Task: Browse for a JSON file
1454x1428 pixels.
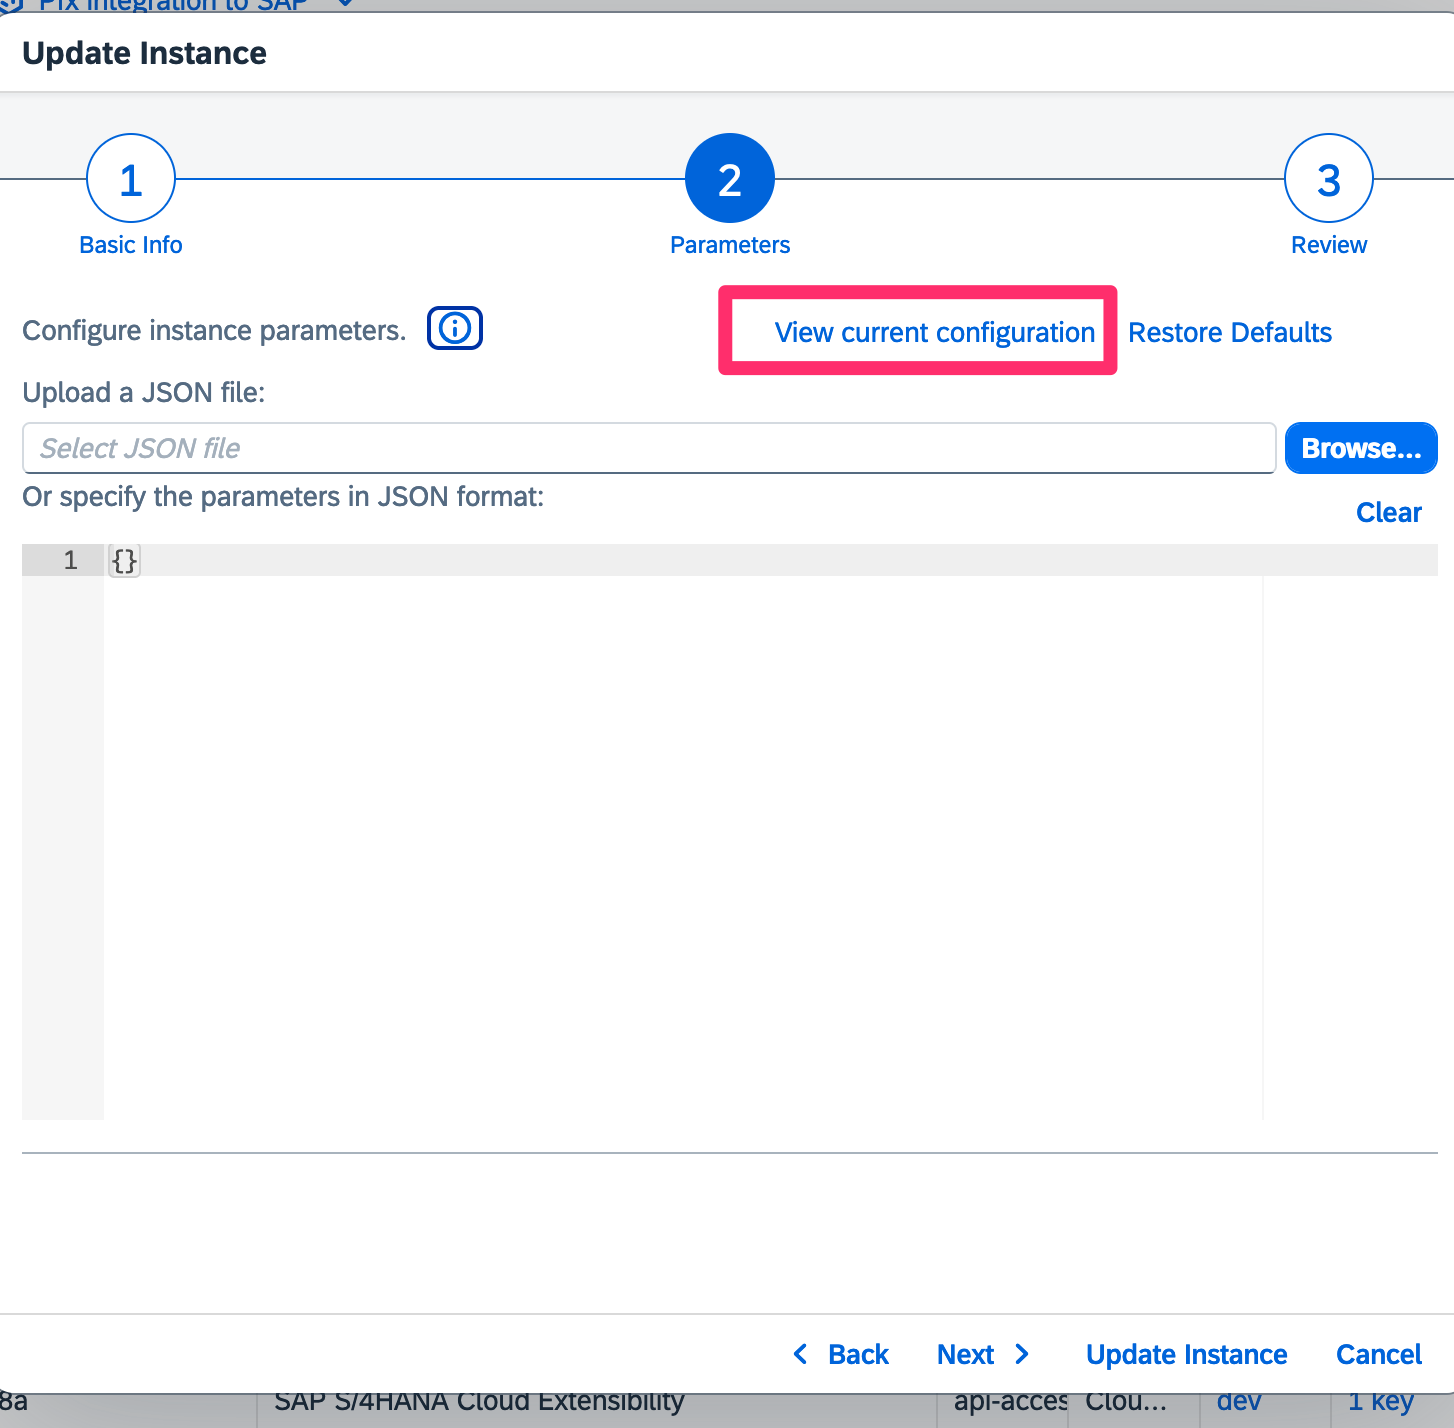Action: pyautogui.click(x=1360, y=448)
